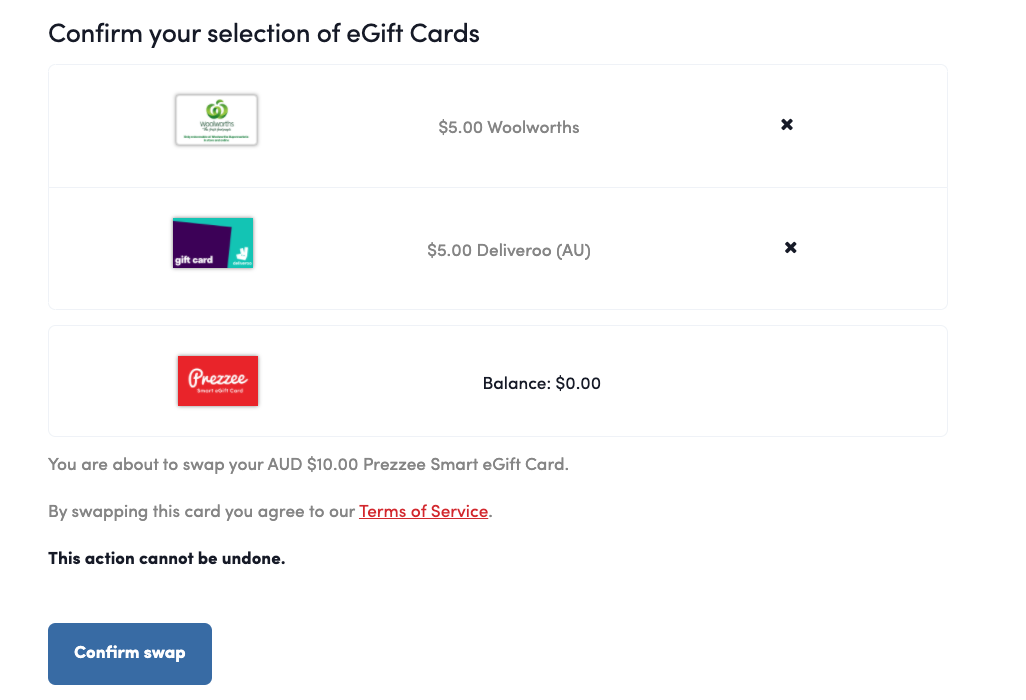Click the Woolworths card row
Image resolution: width=1026 pixels, height=700 pixels.
coord(497,126)
